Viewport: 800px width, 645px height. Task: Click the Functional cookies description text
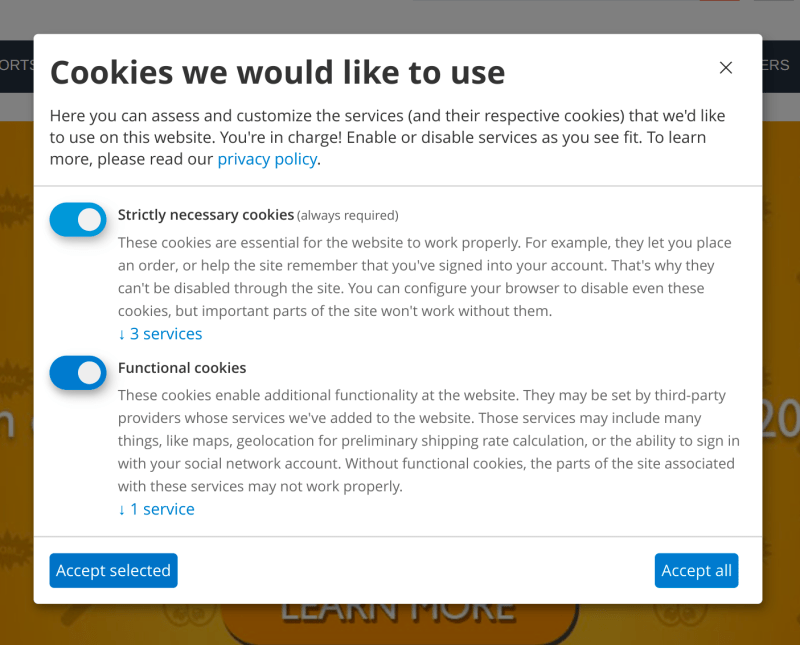coord(428,441)
